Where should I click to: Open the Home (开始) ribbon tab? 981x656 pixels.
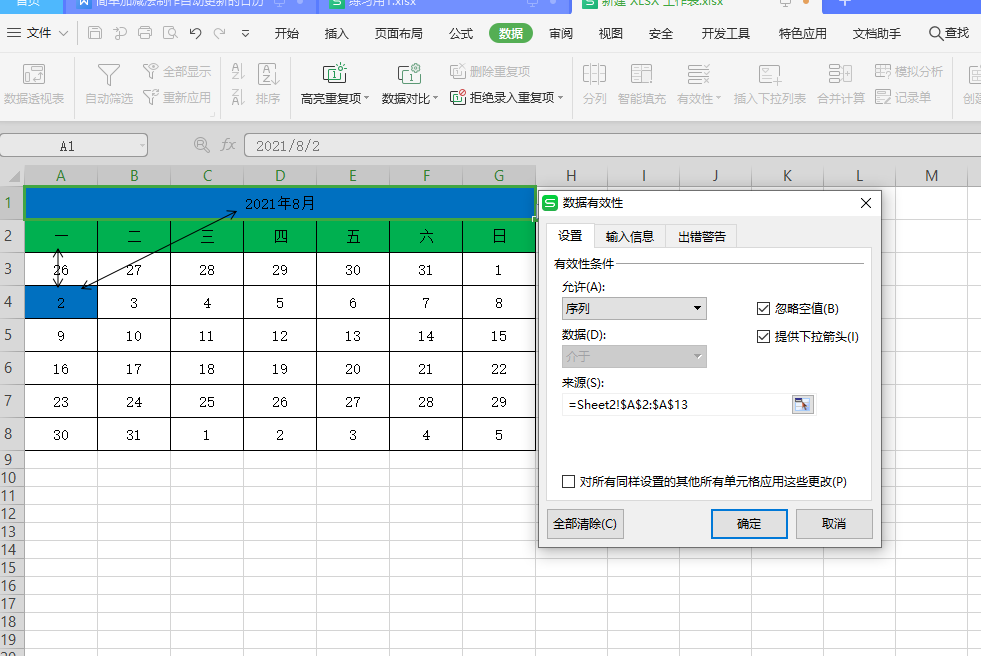287,33
